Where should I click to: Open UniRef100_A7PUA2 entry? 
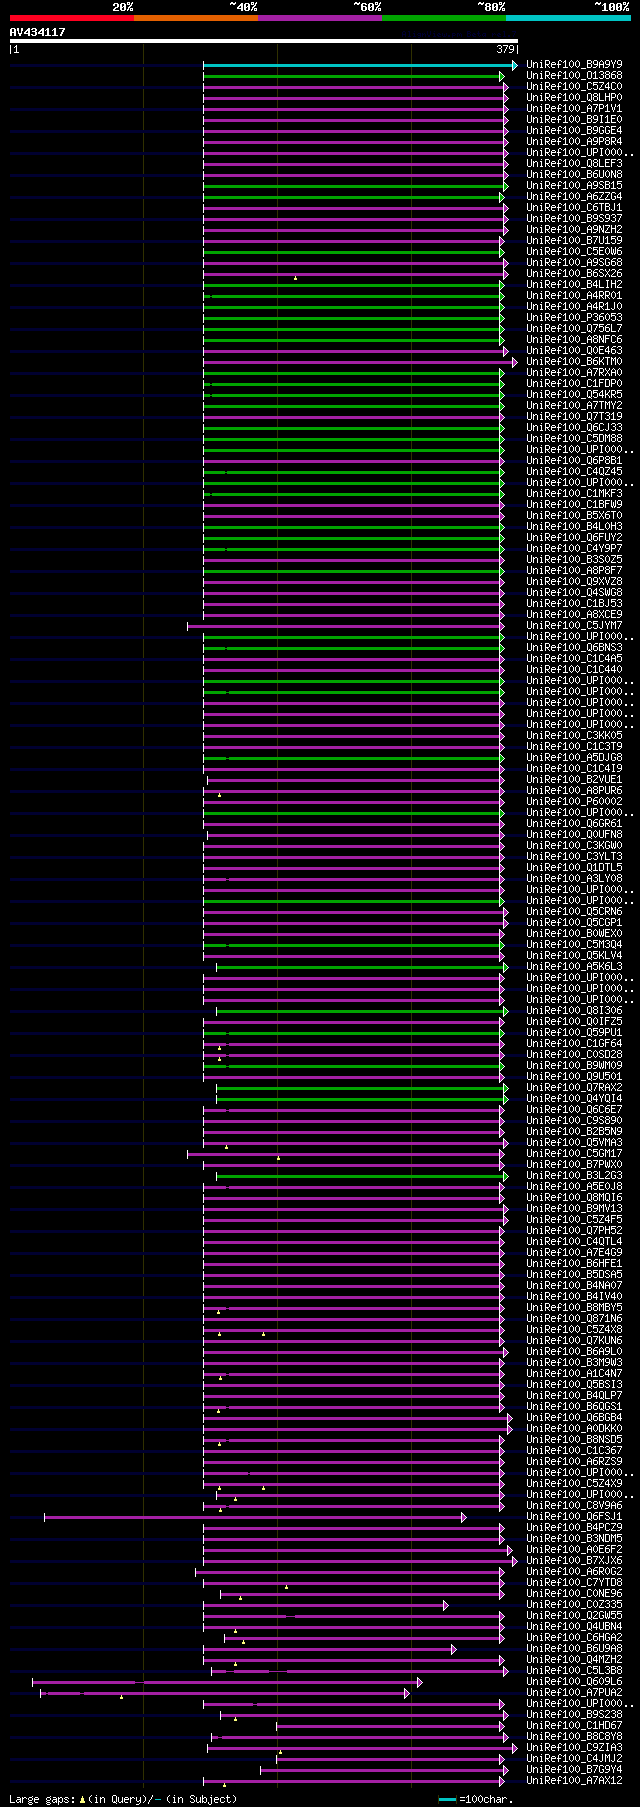(x=575, y=1693)
